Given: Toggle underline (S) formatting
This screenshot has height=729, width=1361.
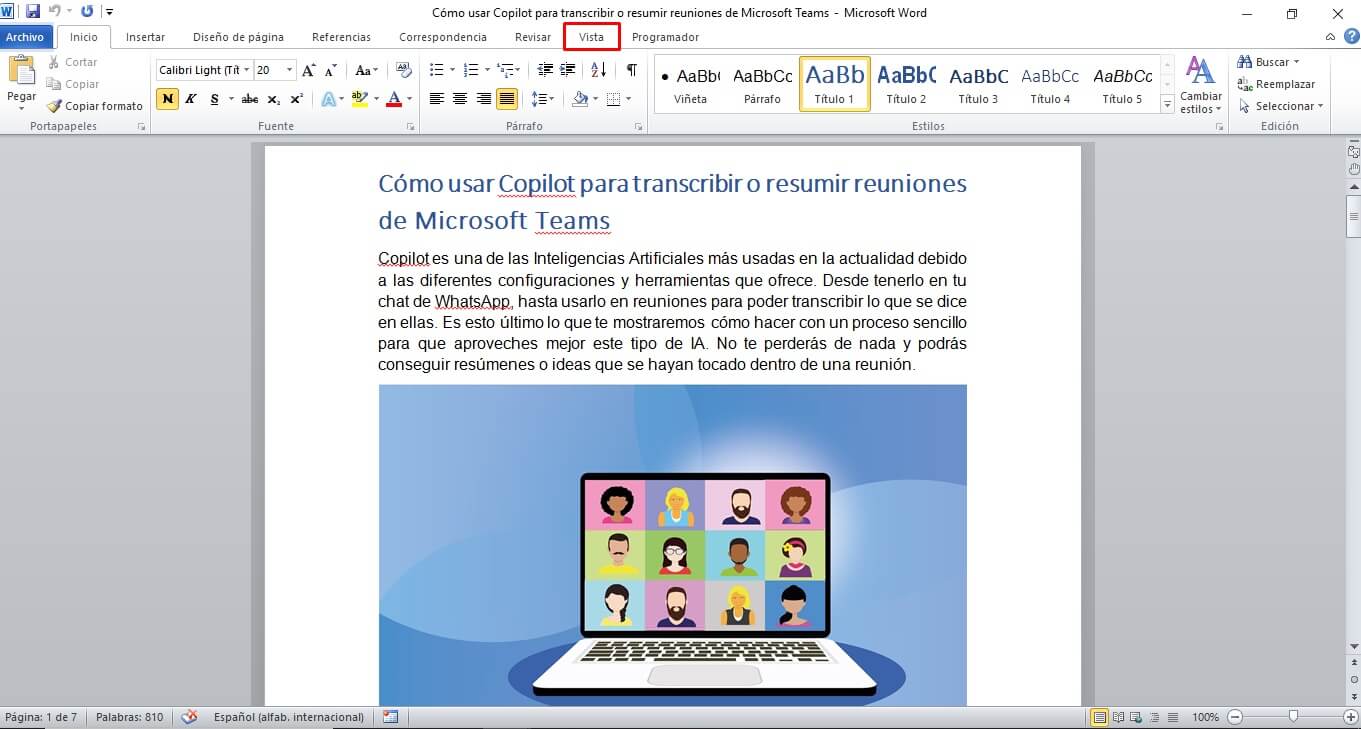Looking at the screenshot, I should click(214, 99).
